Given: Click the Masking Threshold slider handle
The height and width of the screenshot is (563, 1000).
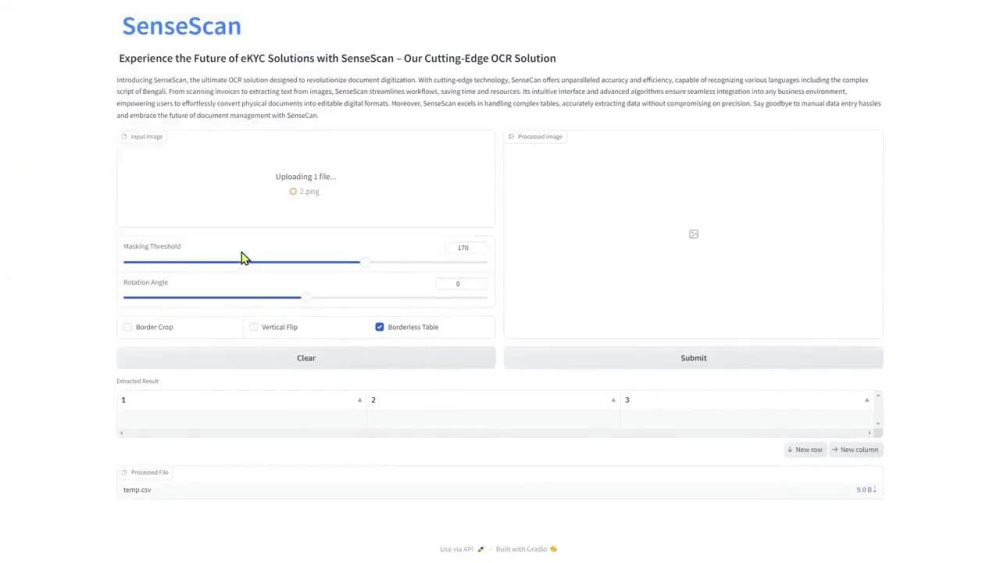Looking at the screenshot, I should [x=364, y=261].
